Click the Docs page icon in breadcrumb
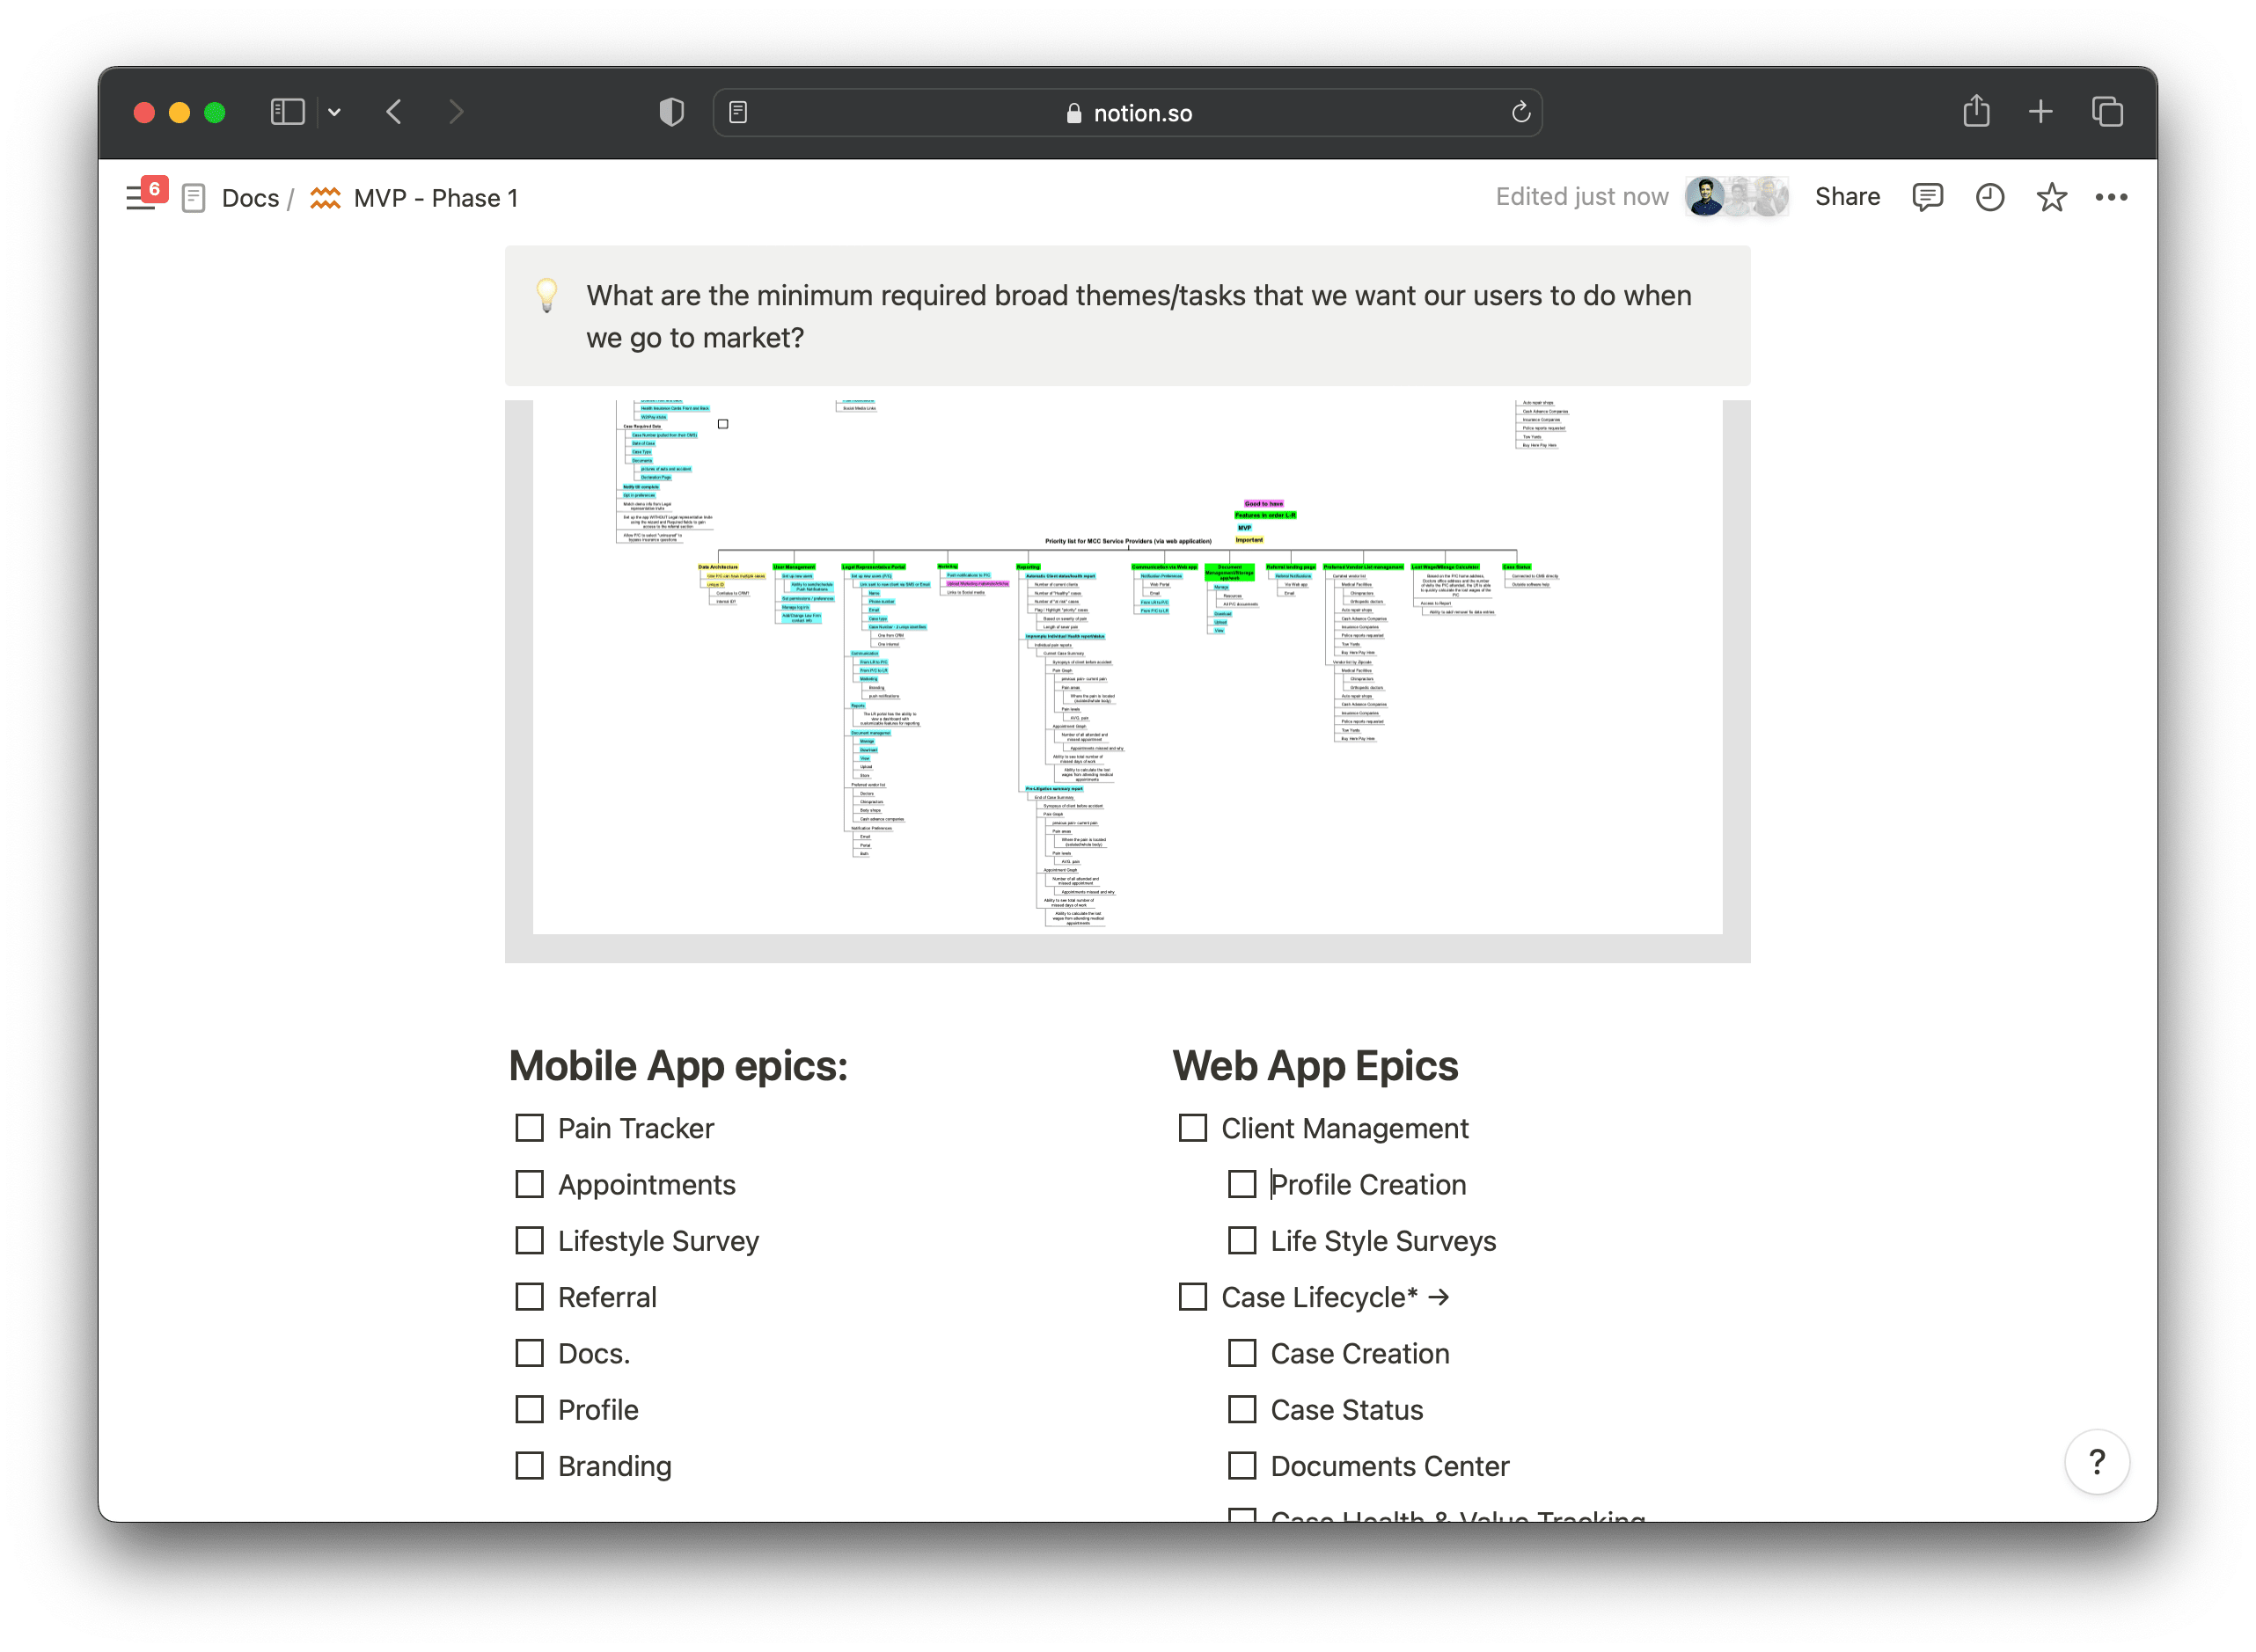 coord(194,198)
